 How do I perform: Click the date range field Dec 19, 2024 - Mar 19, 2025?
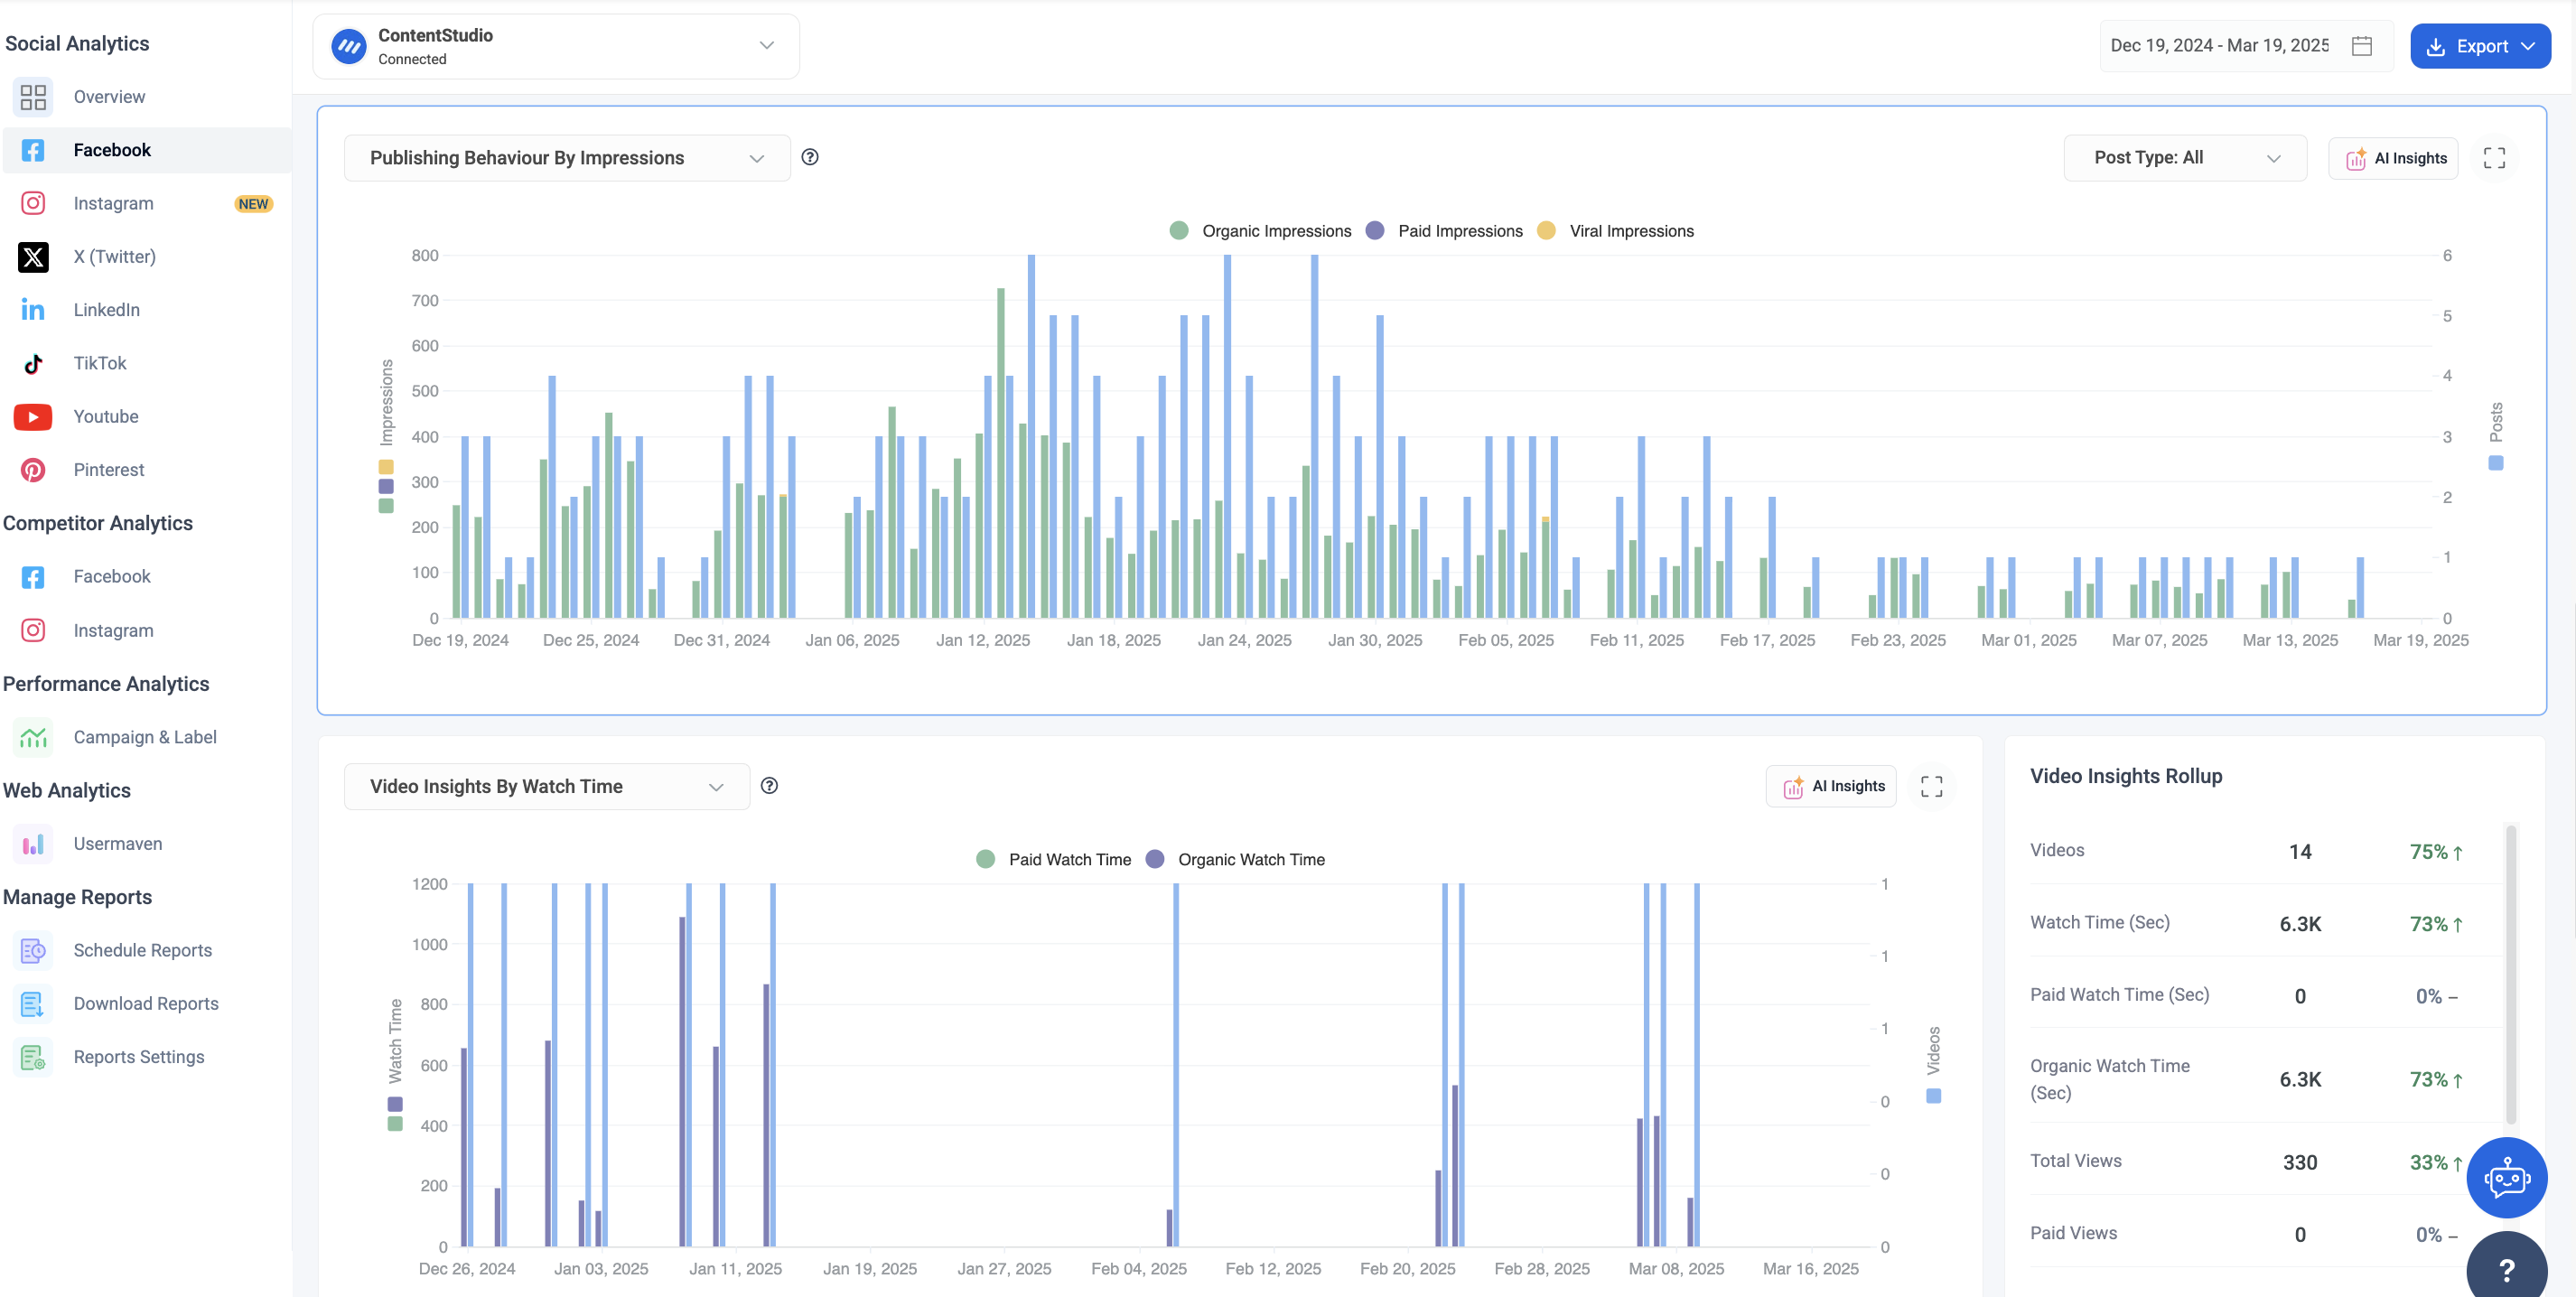point(2246,46)
